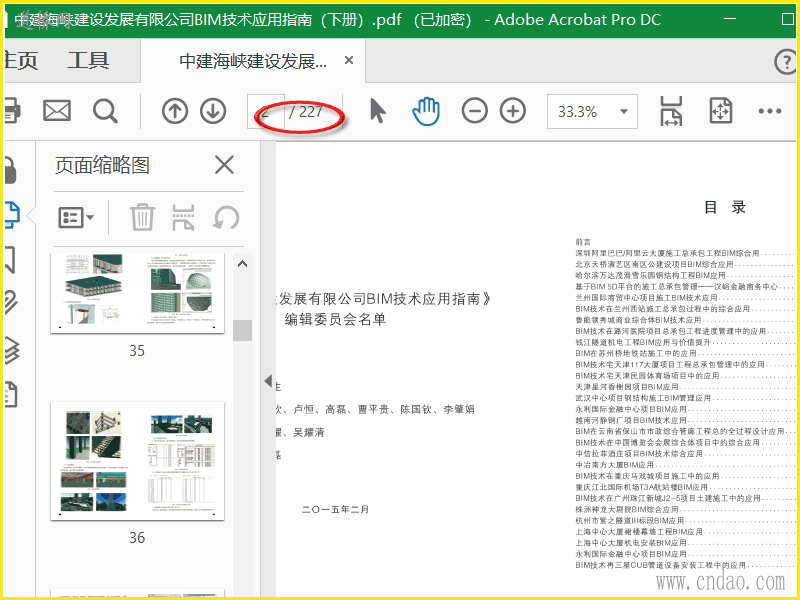
Task: Click the thumbnail panel scrollbar handle
Action: pos(242,330)
